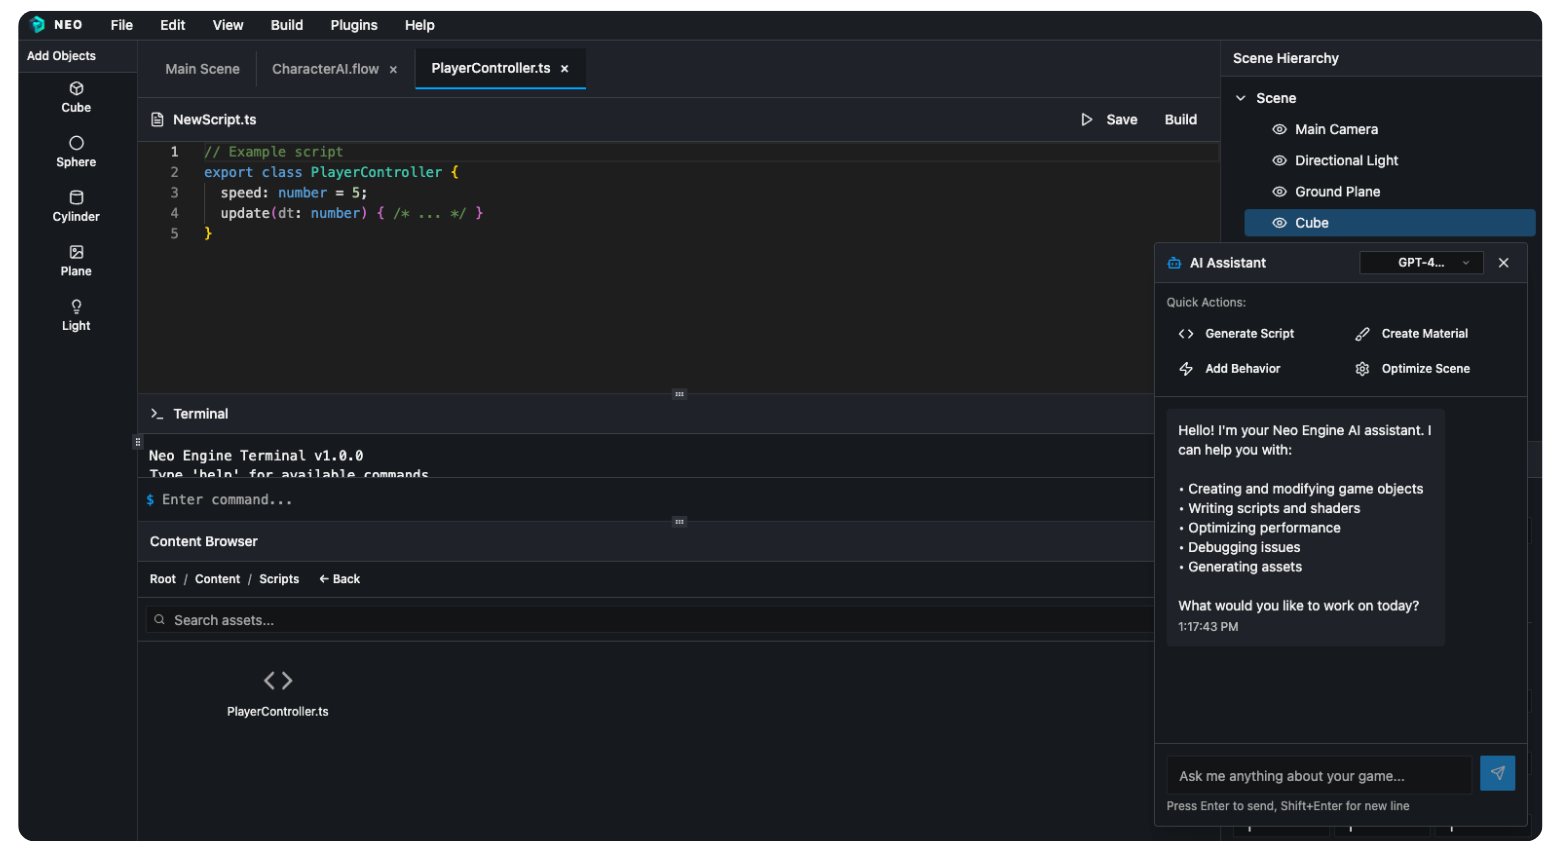This screenshot has width=1562, height=852.
Task: Close the PlayerController.ts tab
Action: [x=564, y=69]
